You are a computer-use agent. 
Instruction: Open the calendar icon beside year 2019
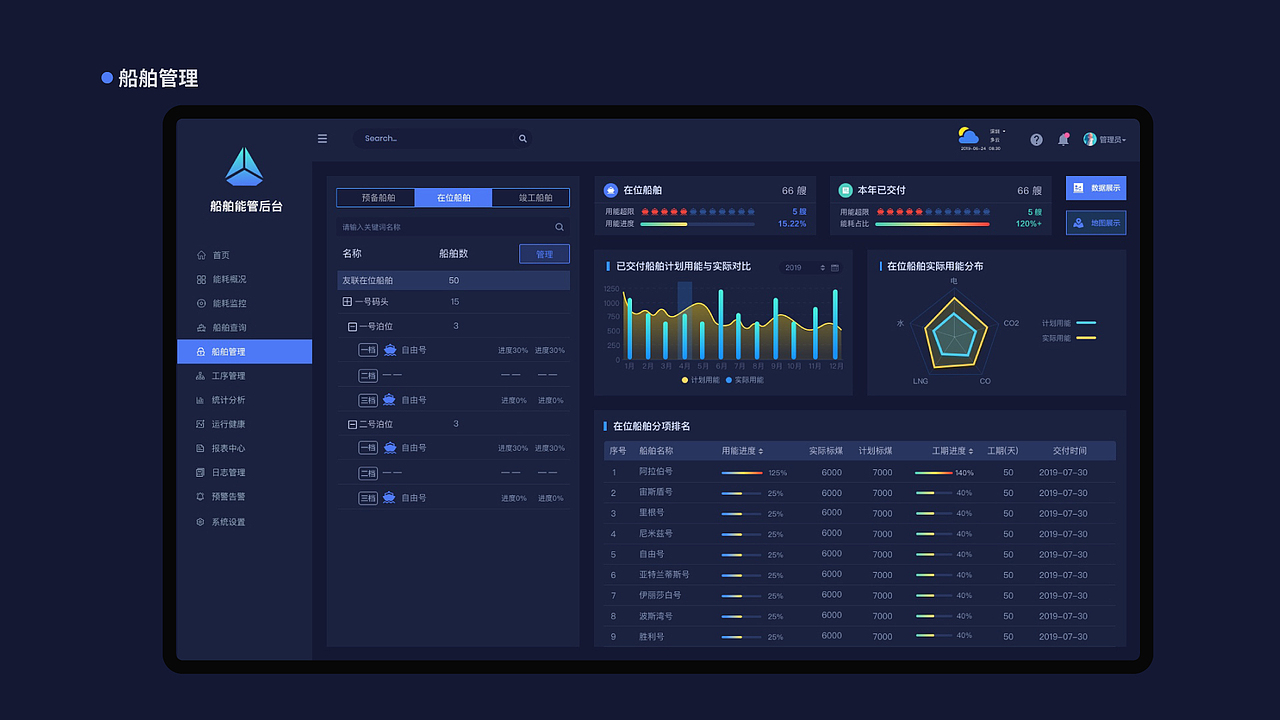tap(835, 268)
